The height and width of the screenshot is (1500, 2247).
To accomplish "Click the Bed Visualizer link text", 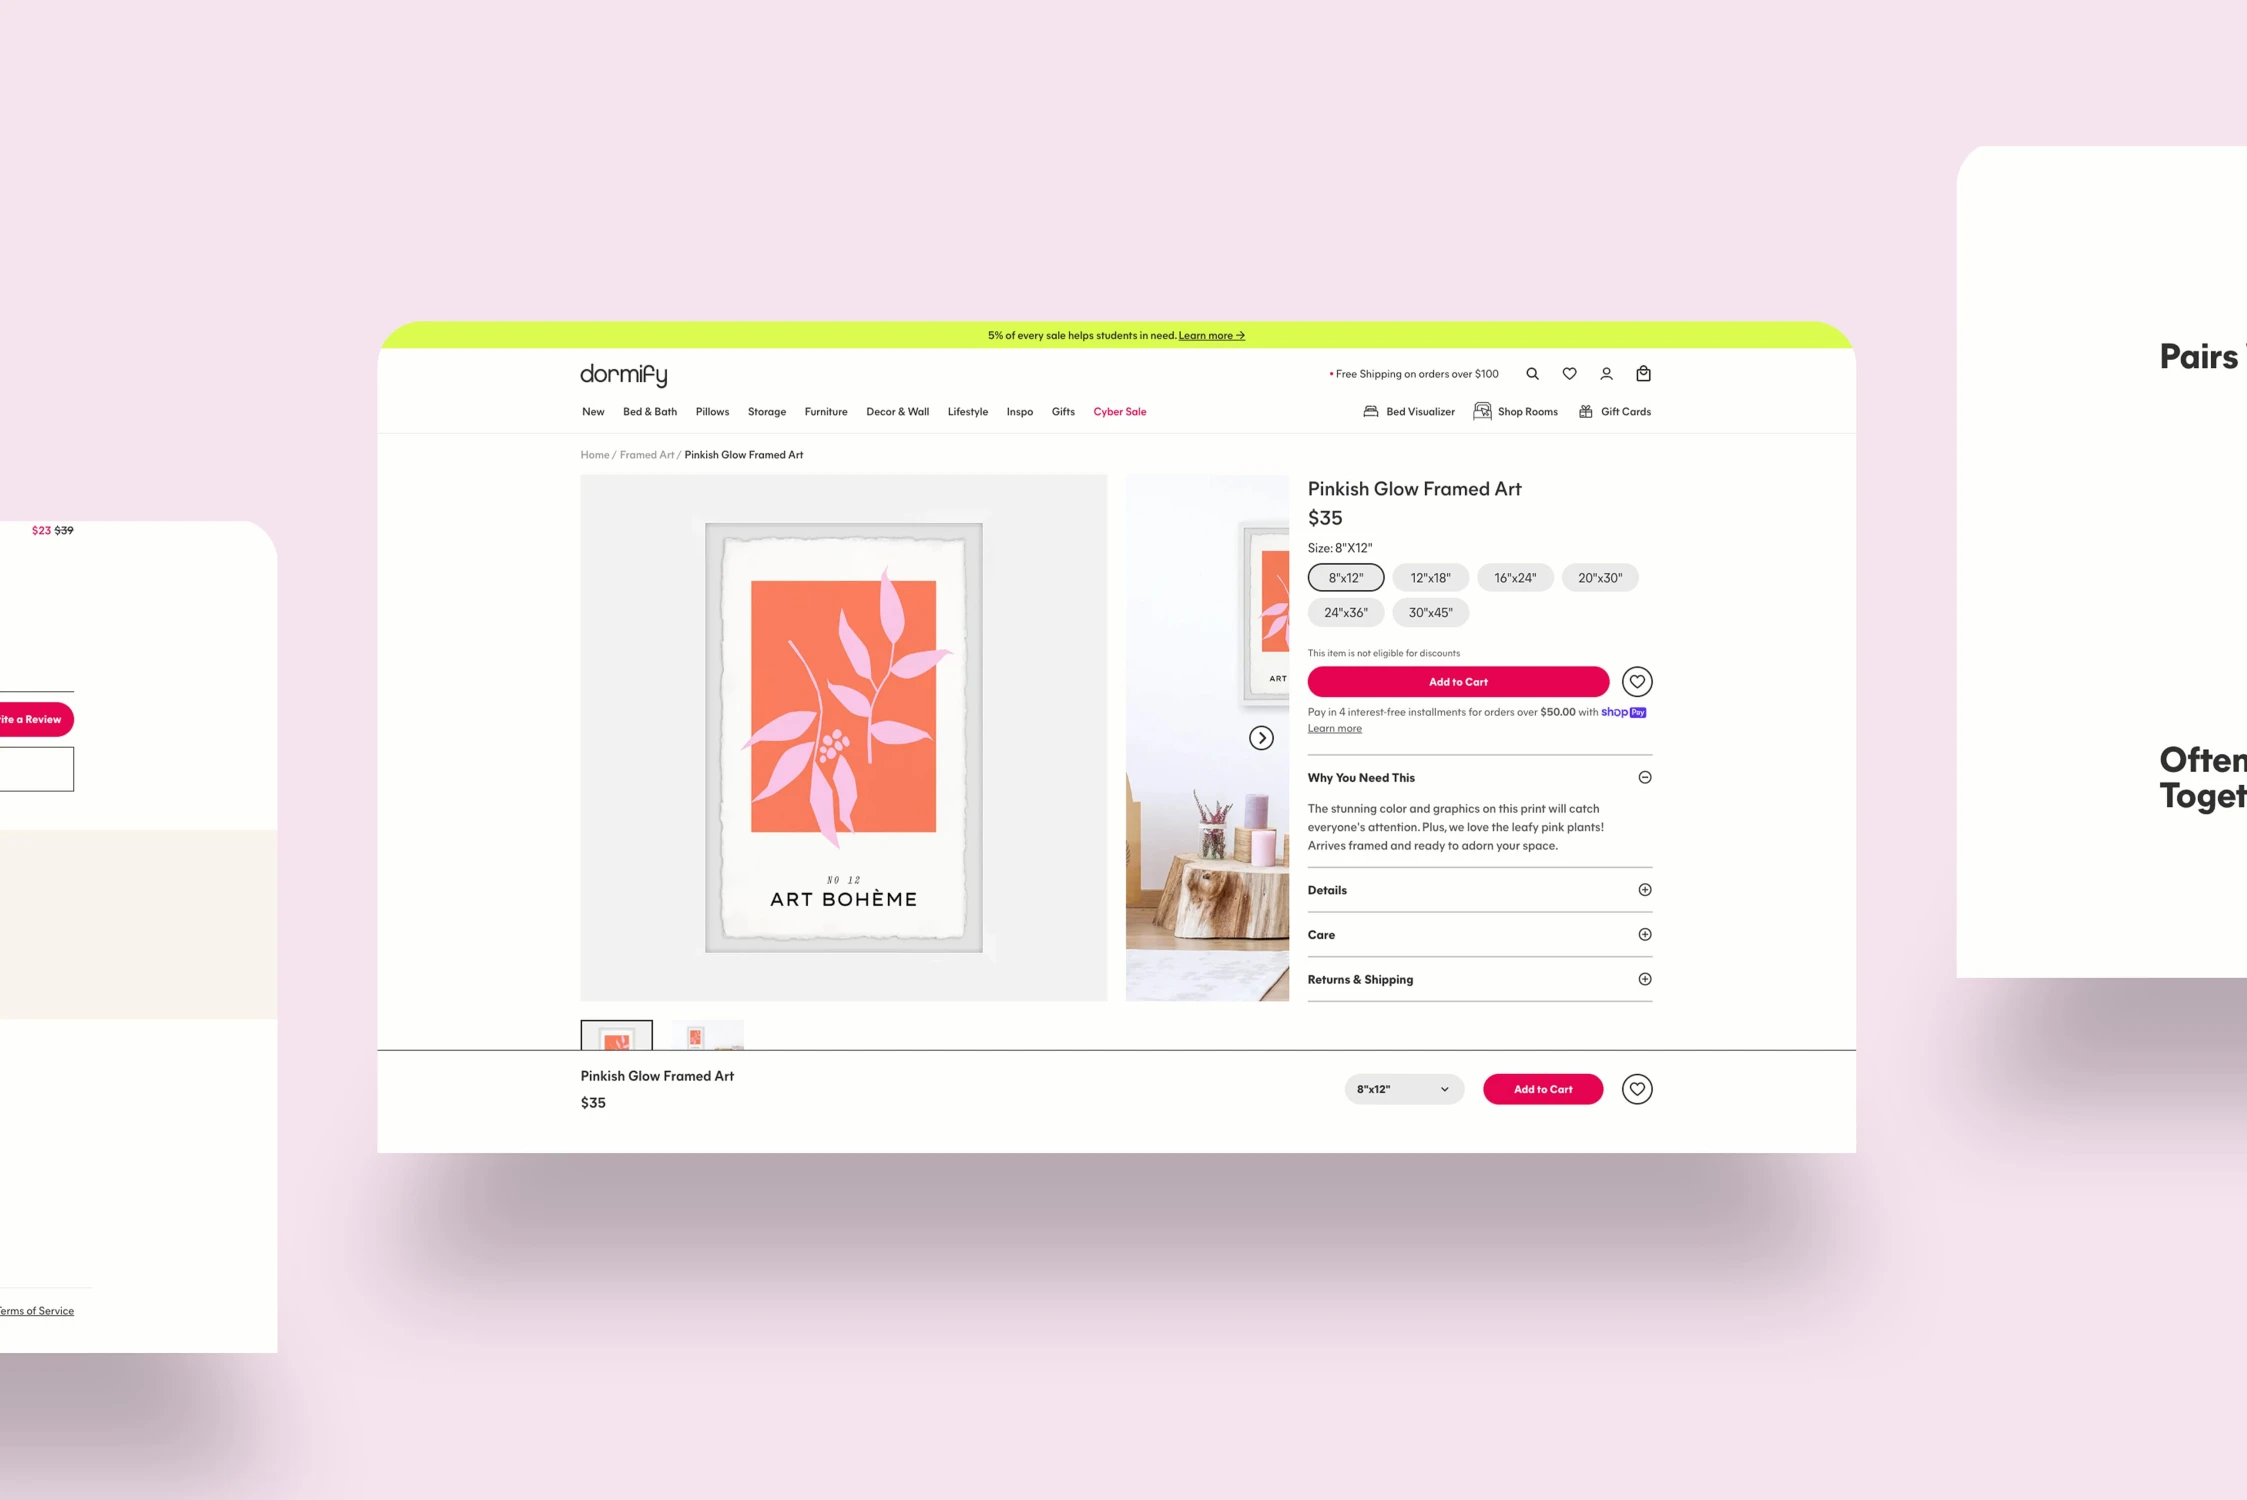I will point(1420,412).
